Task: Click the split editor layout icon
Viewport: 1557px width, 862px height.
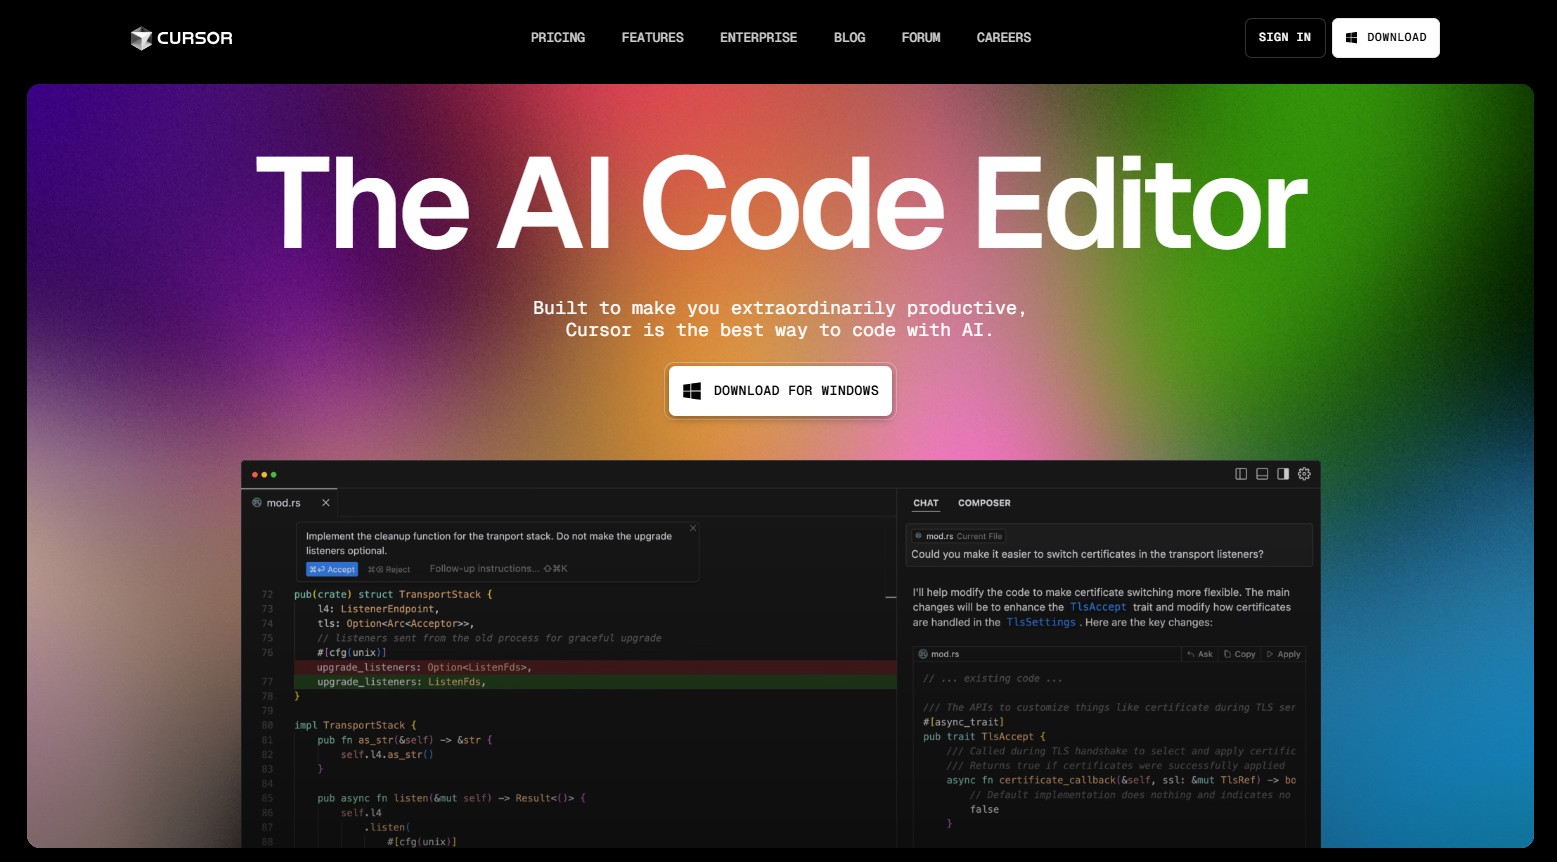Action: (1241, 474)
